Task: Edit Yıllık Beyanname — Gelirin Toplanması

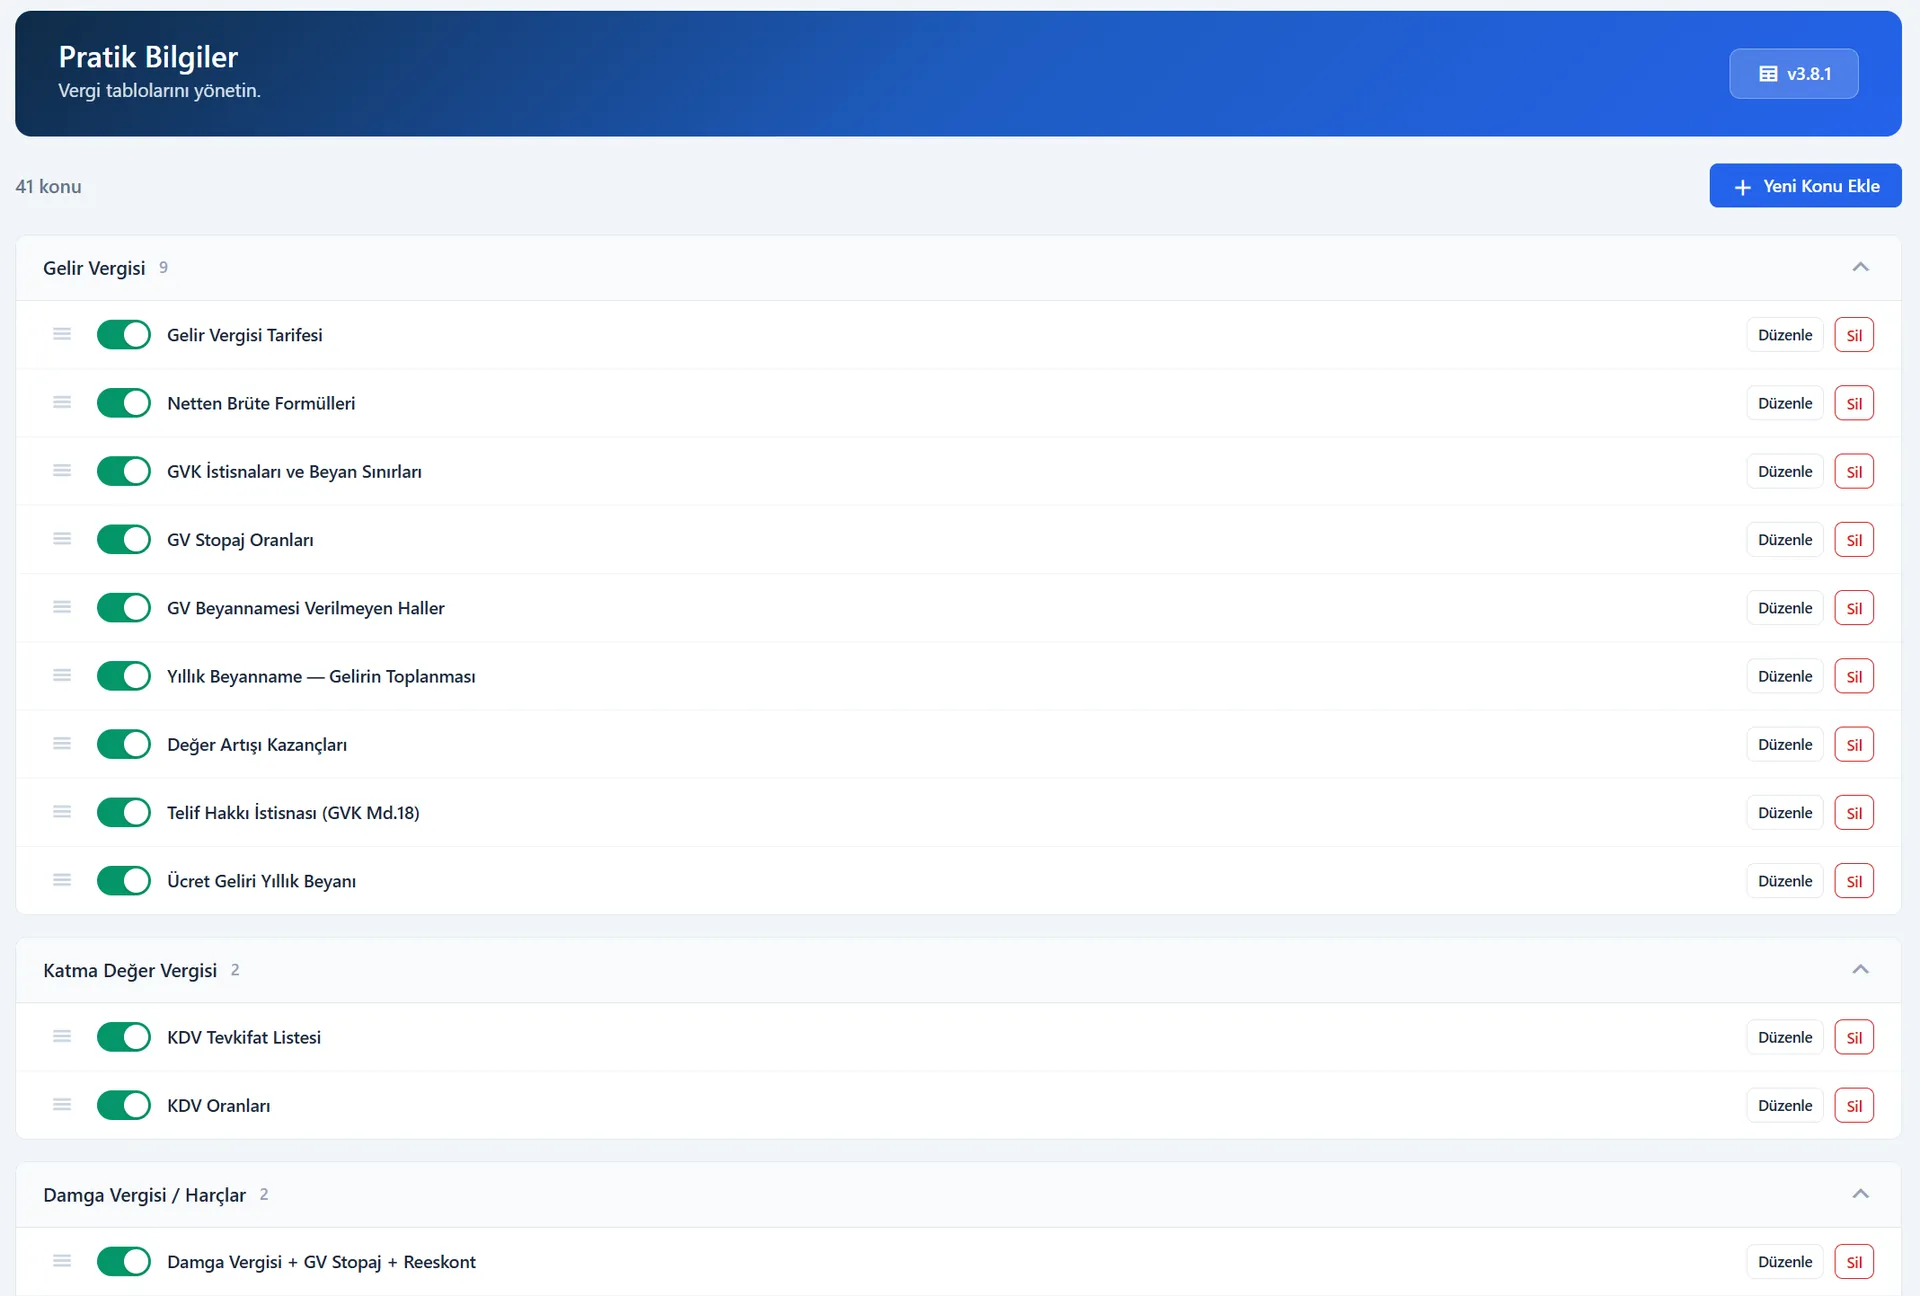Action: point(1785,676)
